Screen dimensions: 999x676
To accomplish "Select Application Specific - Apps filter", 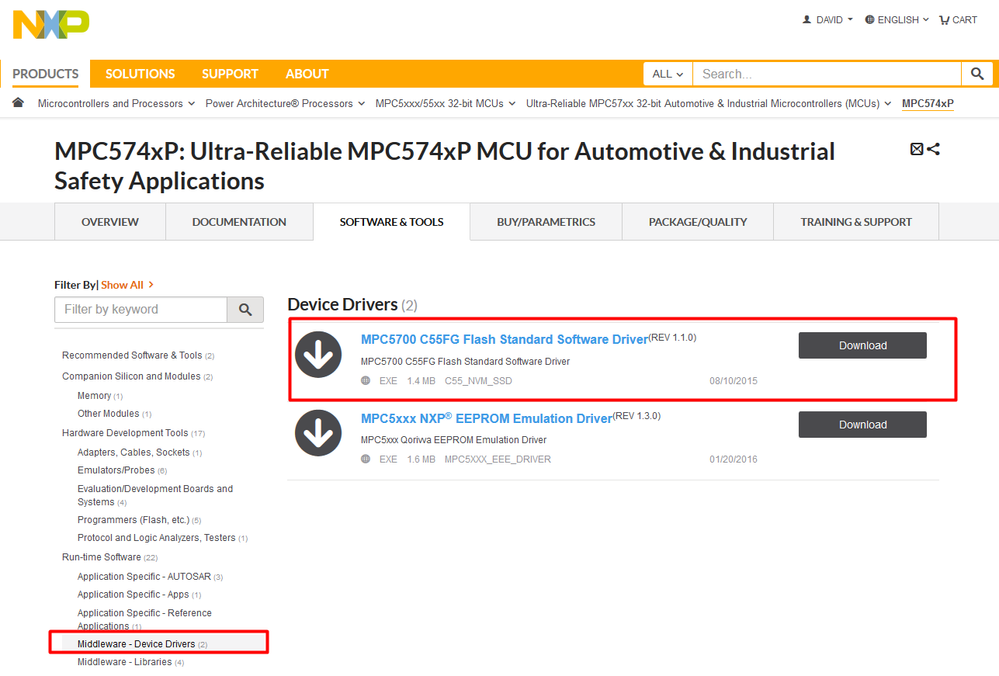I will click(139, 594).
